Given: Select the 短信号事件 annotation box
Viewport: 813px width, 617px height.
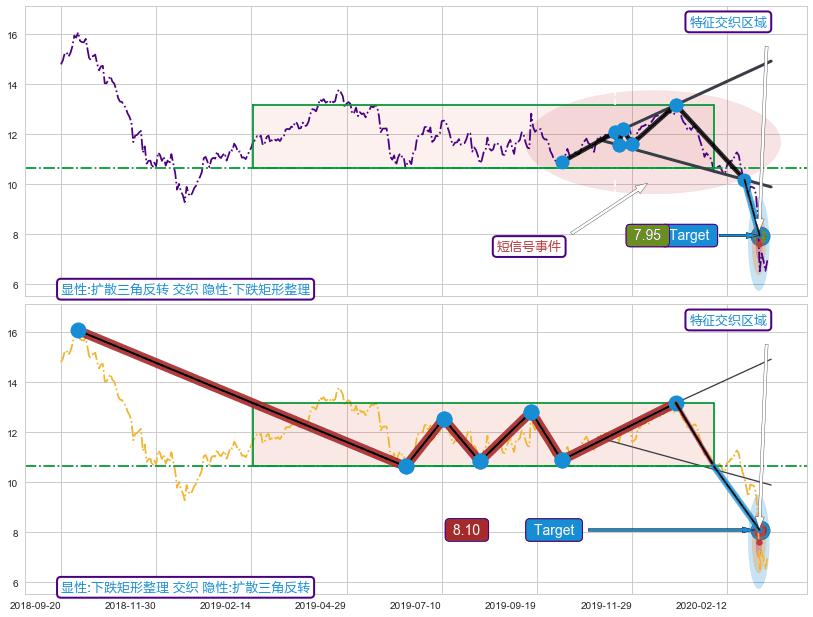Looking at the screenshot, I should 530,246.
